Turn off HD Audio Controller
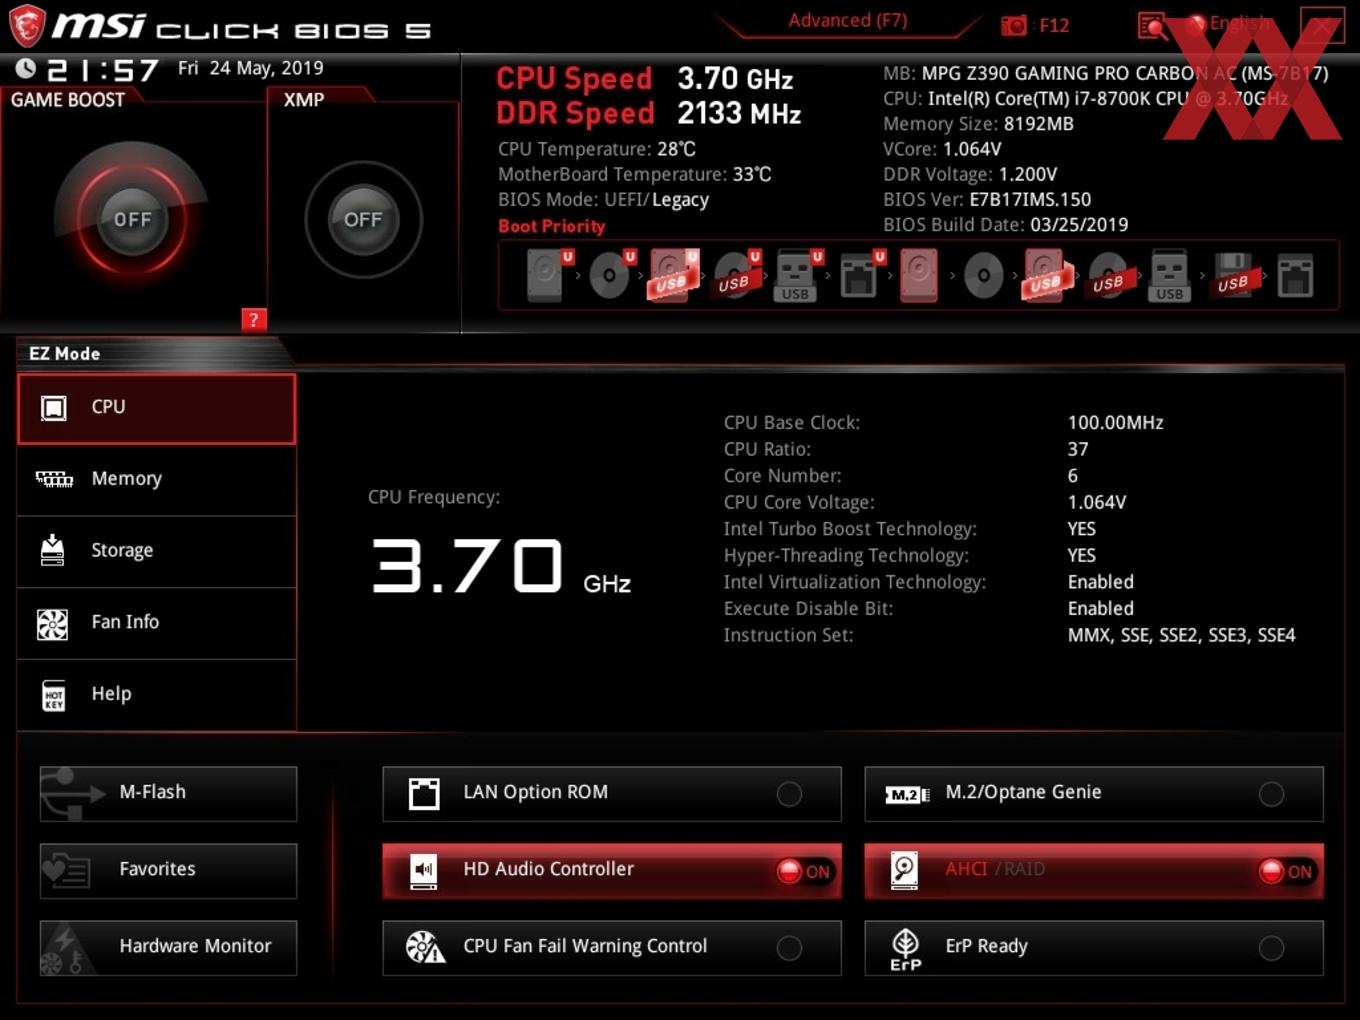This screenshot has width=1360, height=1020. click(x=612, y=870)
